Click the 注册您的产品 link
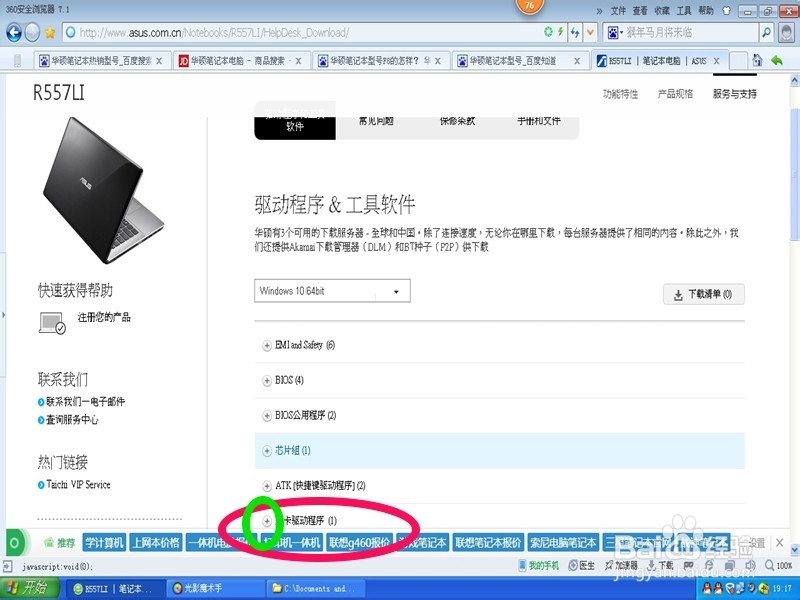The height and width of the screenshot is (600, 800). pyautogui.click(x=104, y=317)
